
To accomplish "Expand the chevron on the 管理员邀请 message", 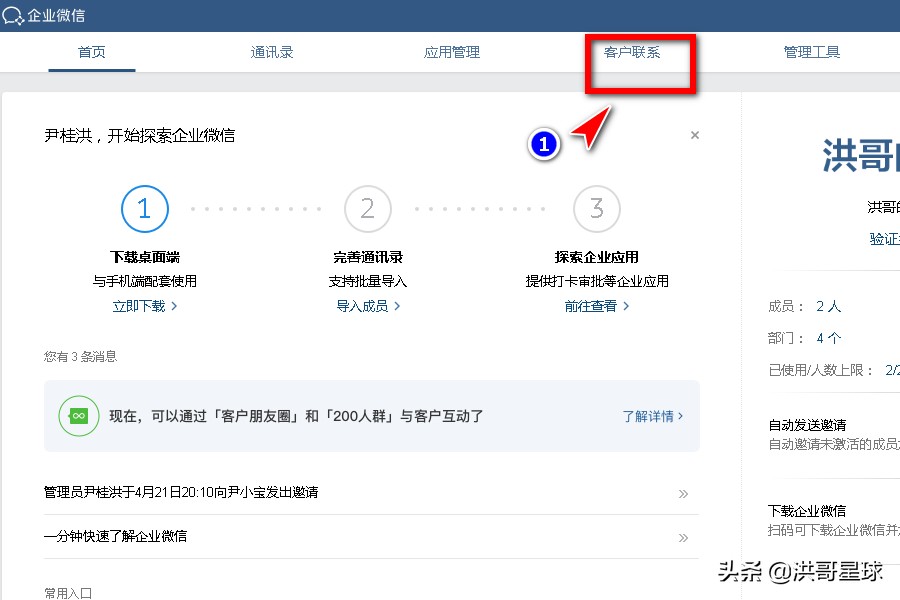I will [x=684, y=494].
